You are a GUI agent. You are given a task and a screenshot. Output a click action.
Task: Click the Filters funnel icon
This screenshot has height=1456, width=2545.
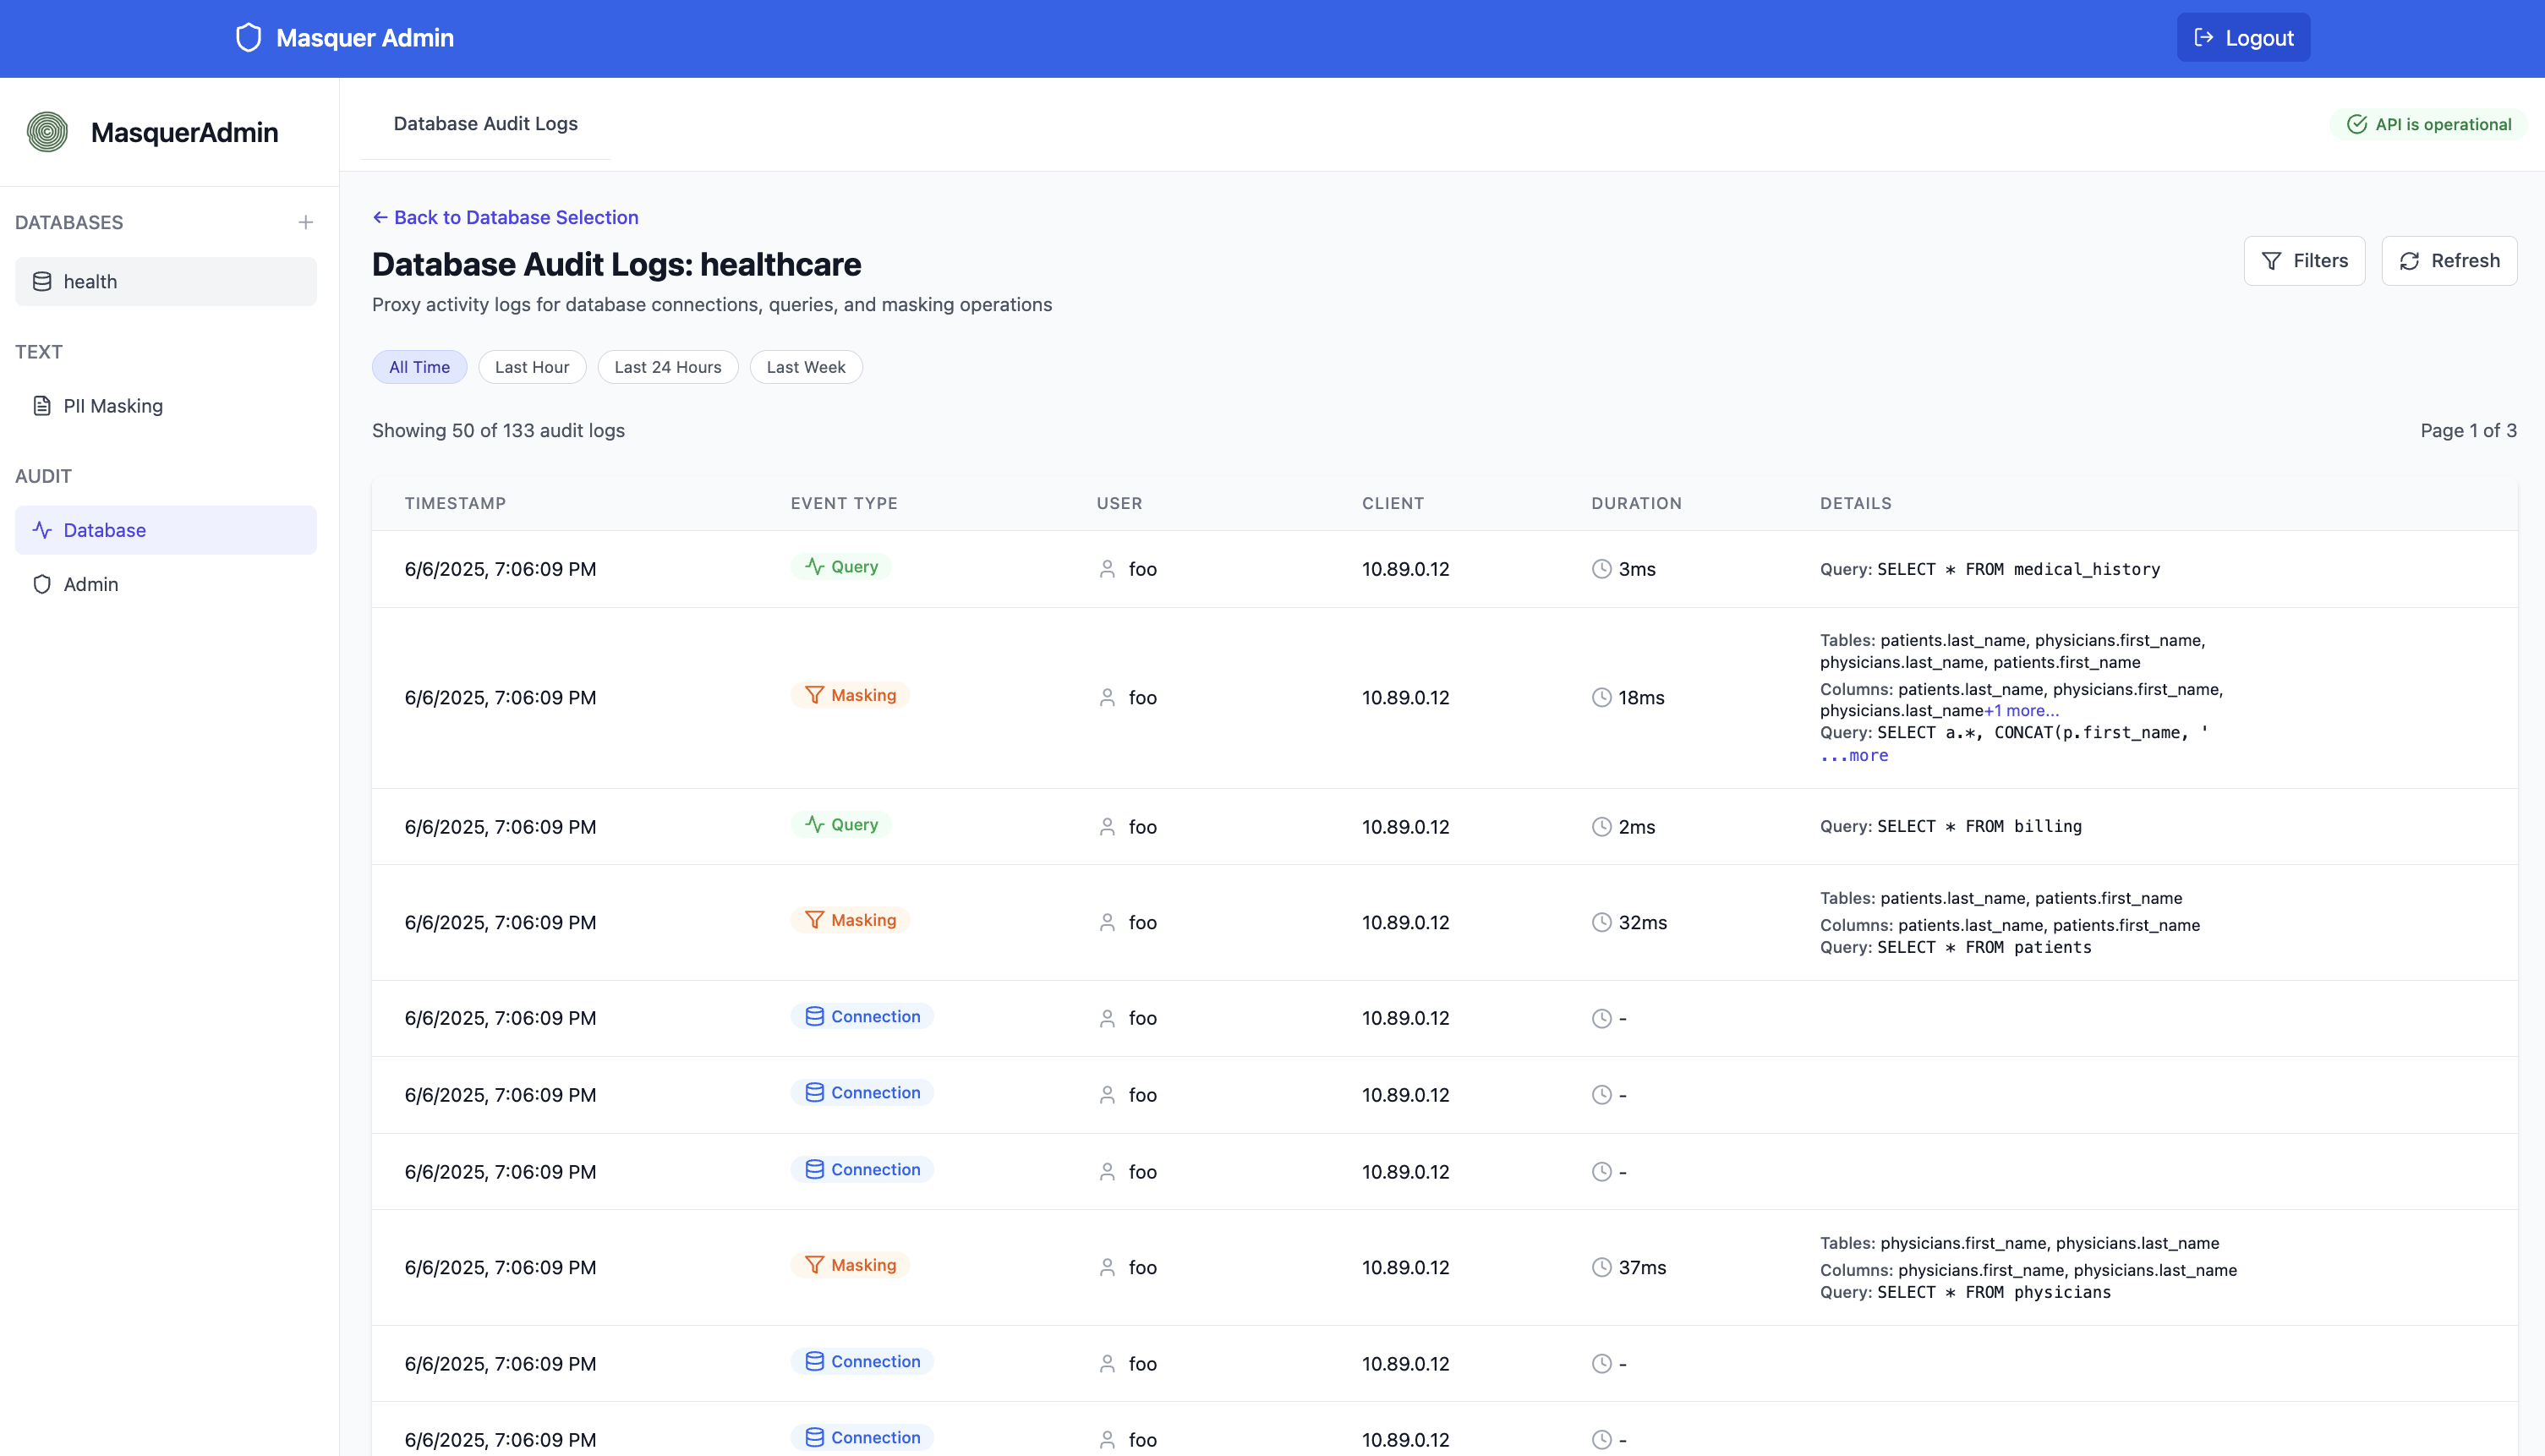pos(2272,260)
